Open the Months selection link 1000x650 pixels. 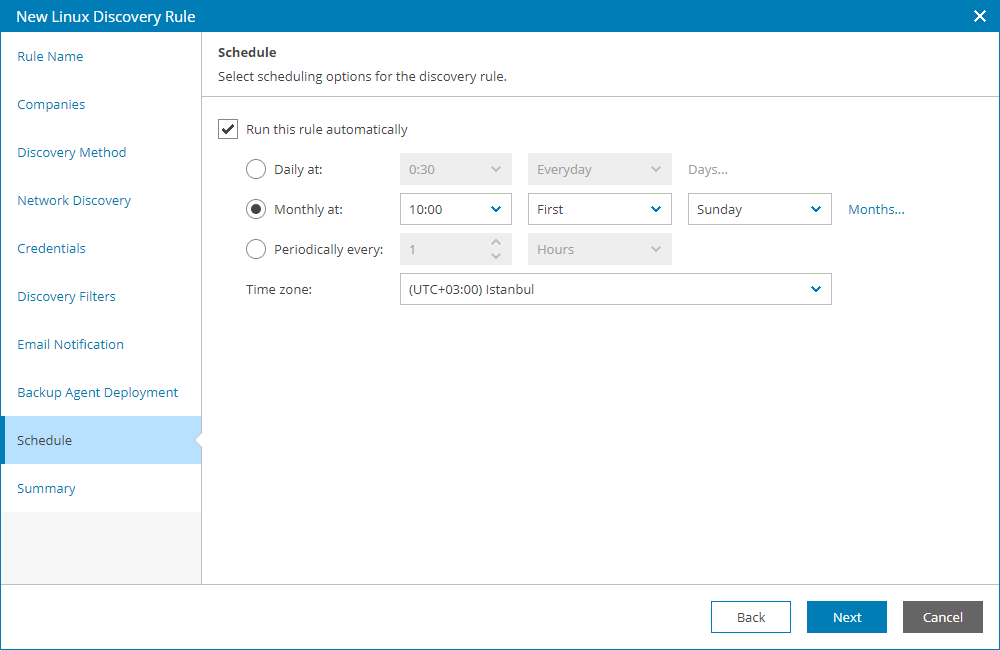(876, 209)
